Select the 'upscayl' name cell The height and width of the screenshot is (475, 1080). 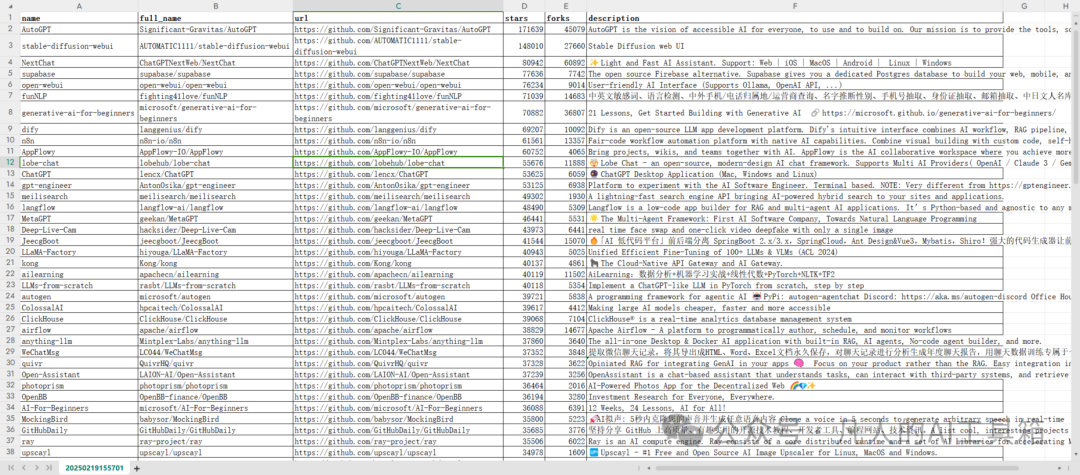79,452
